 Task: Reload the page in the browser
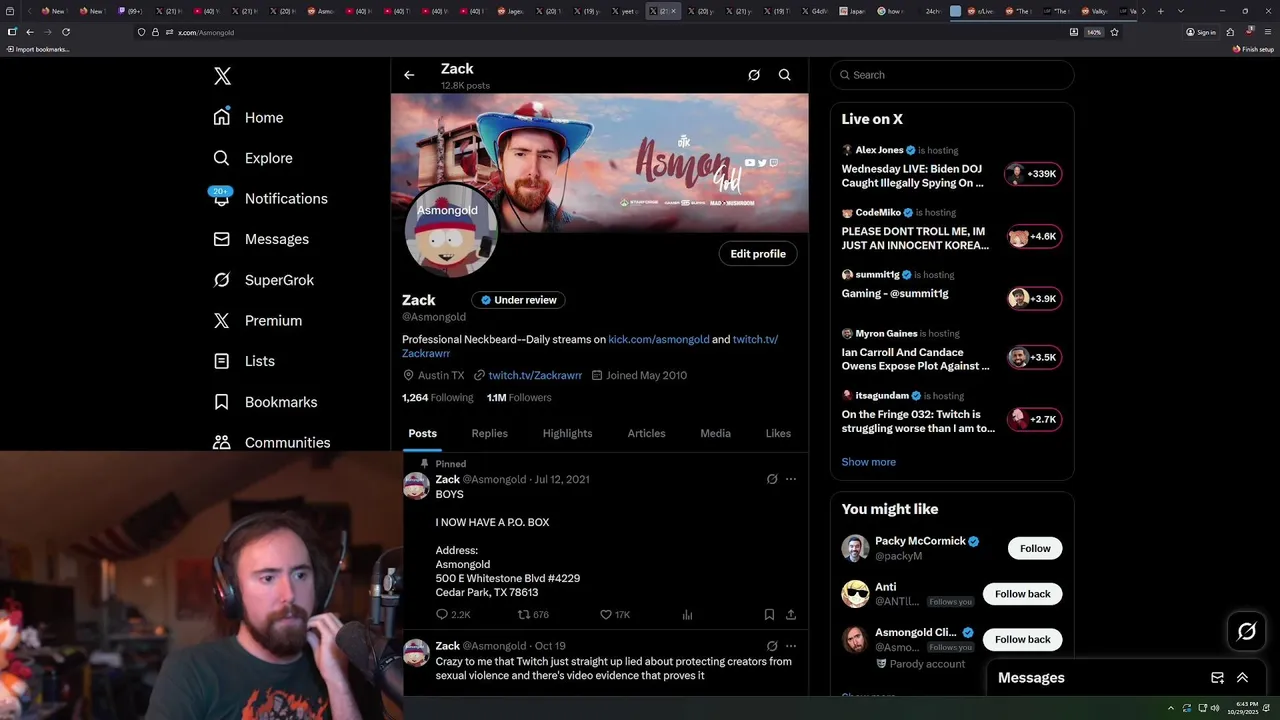tap(66, 32)
